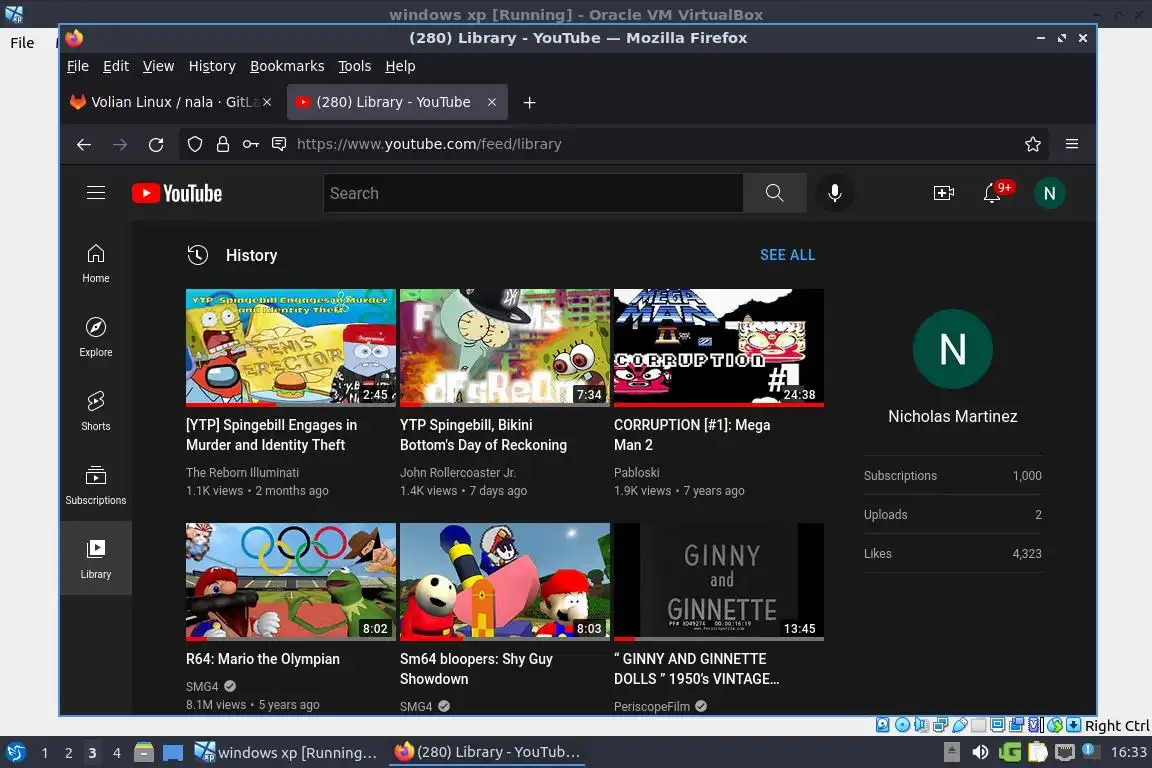Play R64: Mario the Olympian thumbnail
The image size is (1152, 768).
291,581
